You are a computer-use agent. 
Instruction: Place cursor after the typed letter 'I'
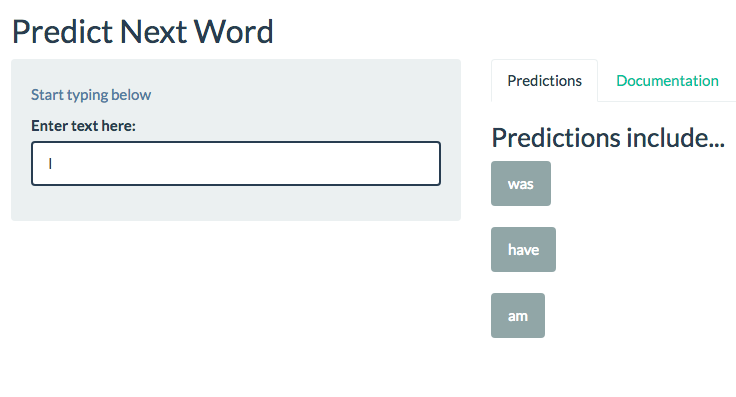[53, 163]
